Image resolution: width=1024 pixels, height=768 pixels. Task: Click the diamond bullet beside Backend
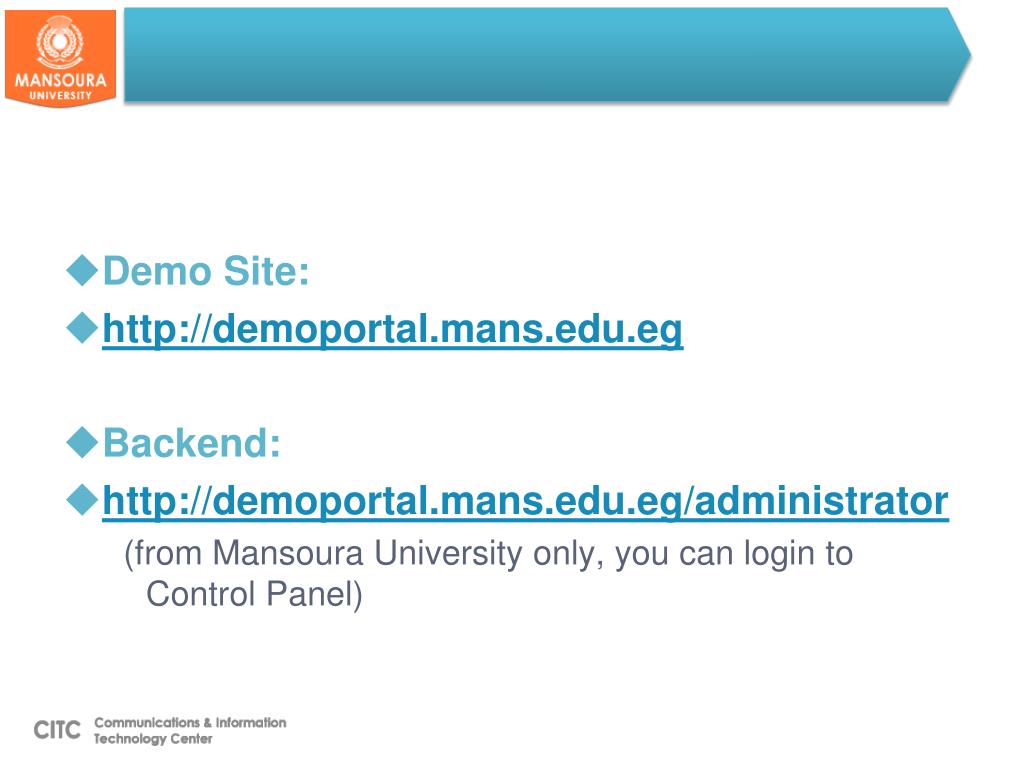point(82,443)
